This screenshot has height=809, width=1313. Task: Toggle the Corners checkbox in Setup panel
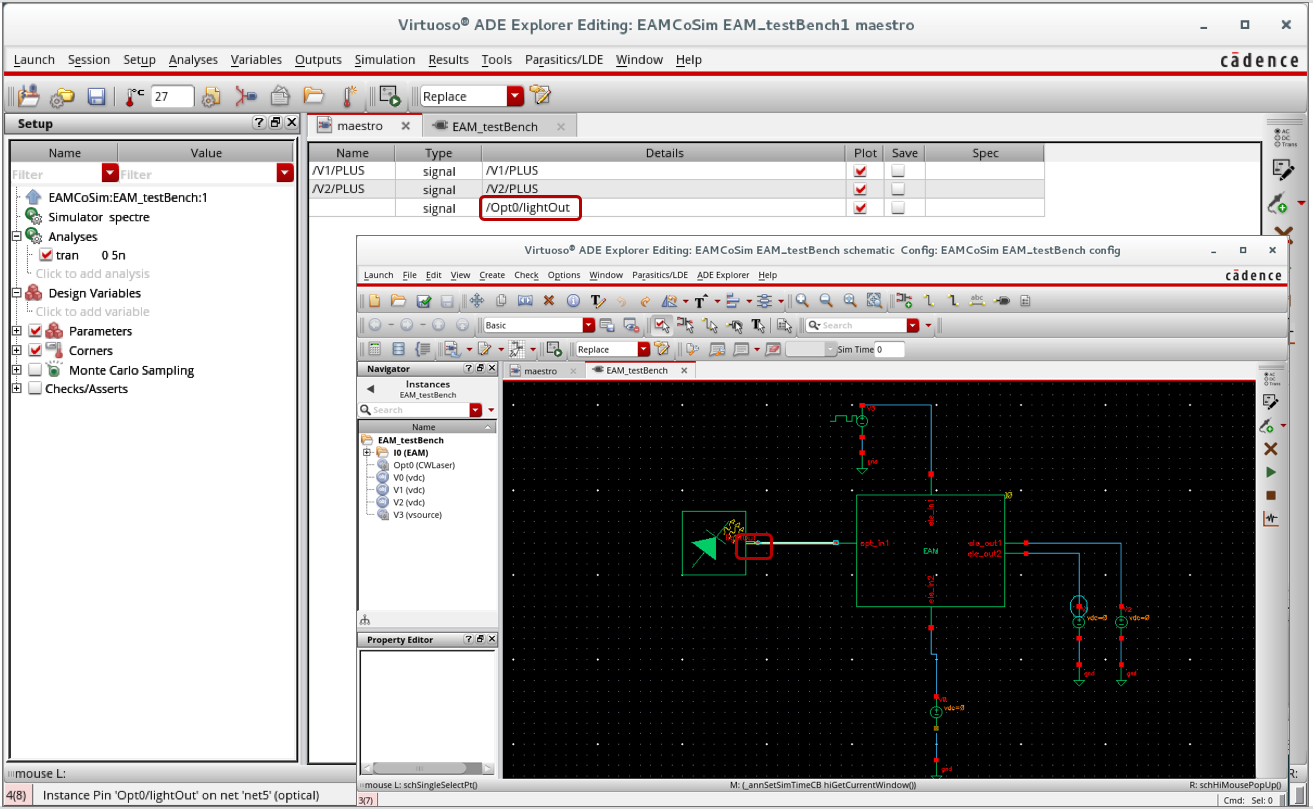[35, 351]
